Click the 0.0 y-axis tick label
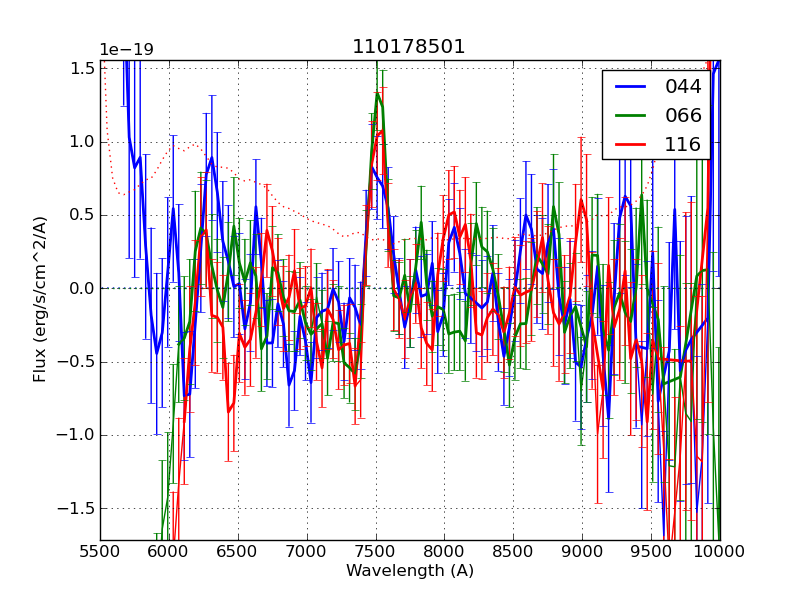800x600 pixels. (79, 288)
